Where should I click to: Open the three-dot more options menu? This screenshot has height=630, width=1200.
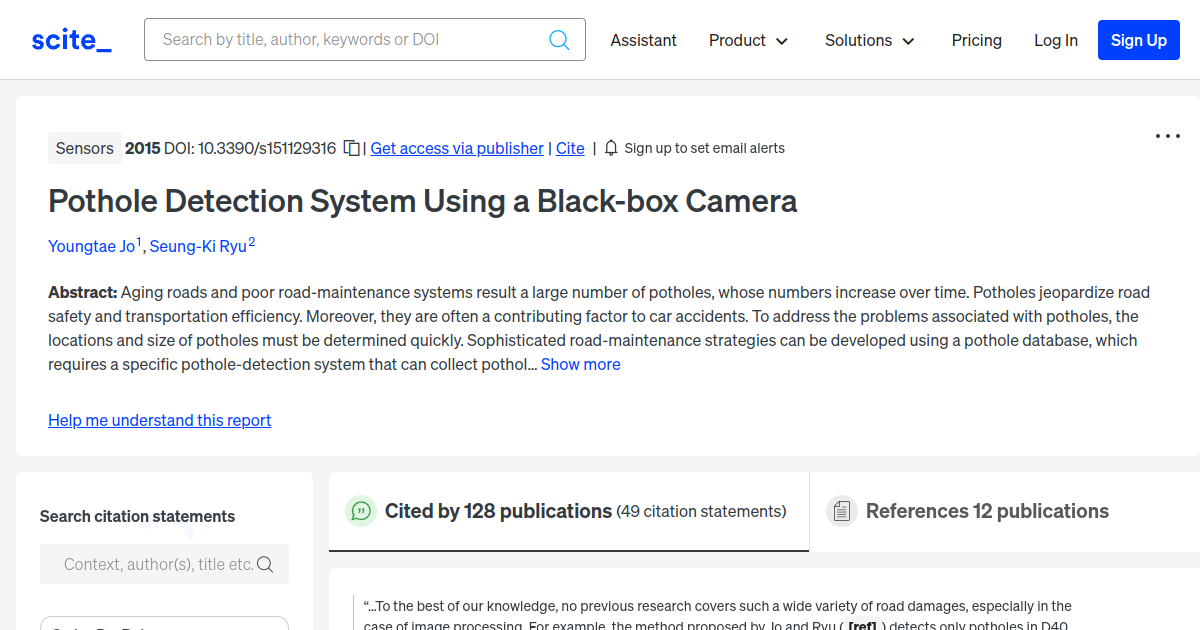[1167, 136]
